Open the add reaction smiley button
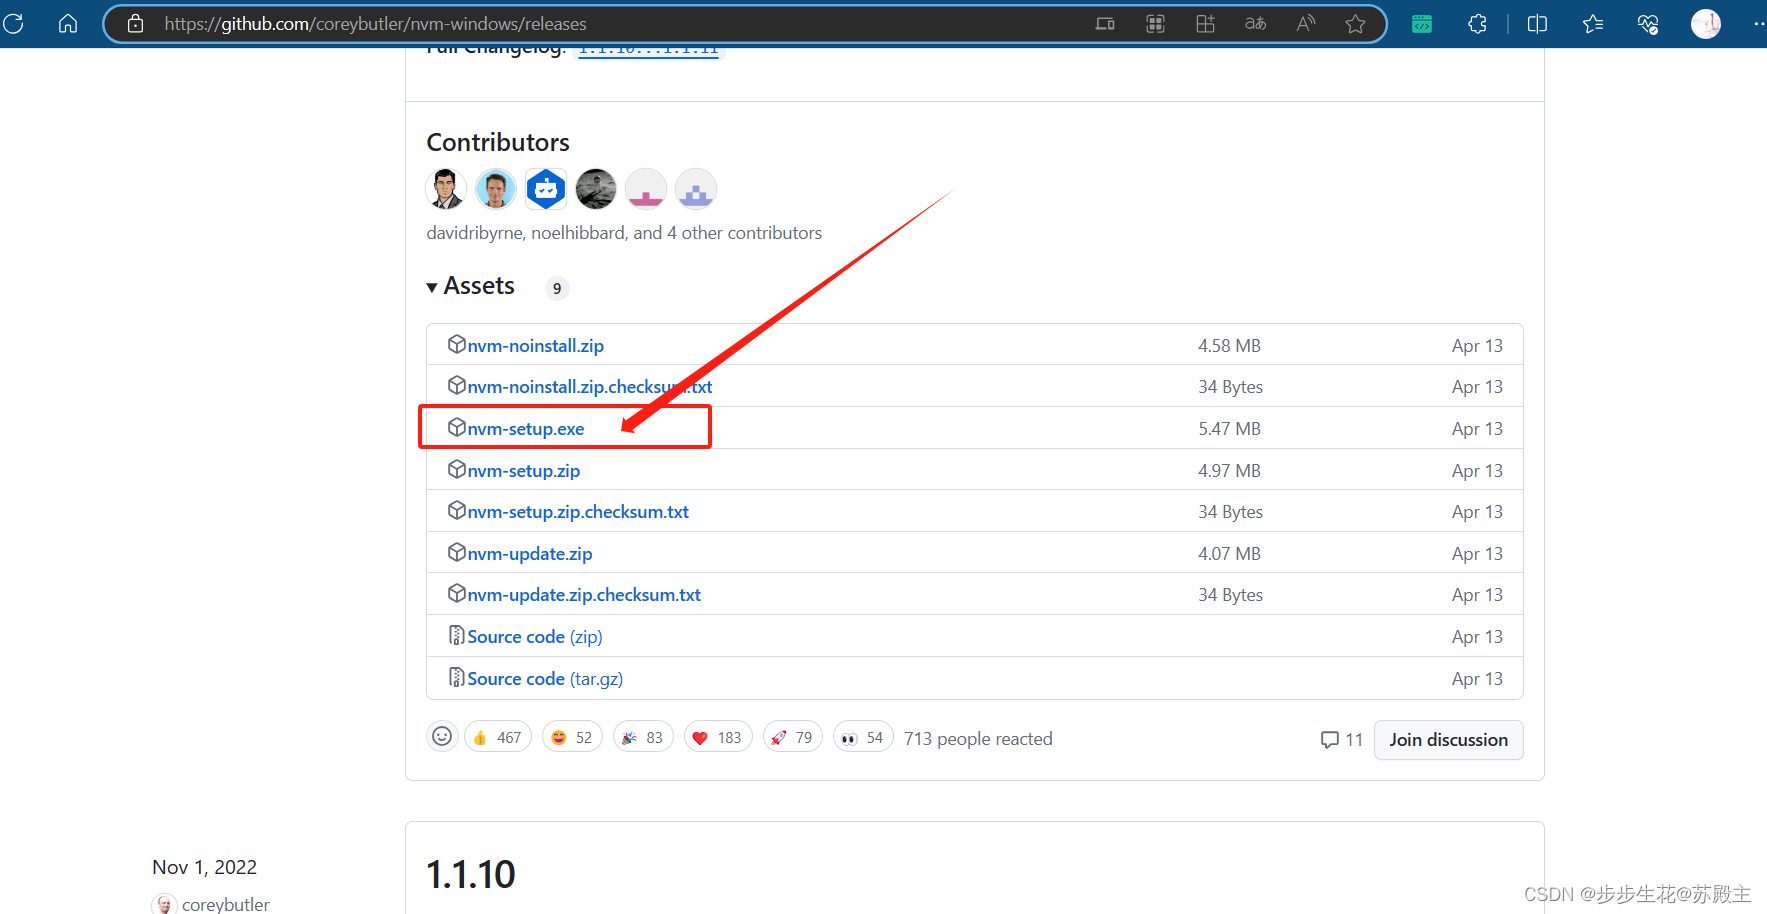Image resolution: width=1767 pixels, height=914 pixels. [442, 737]
